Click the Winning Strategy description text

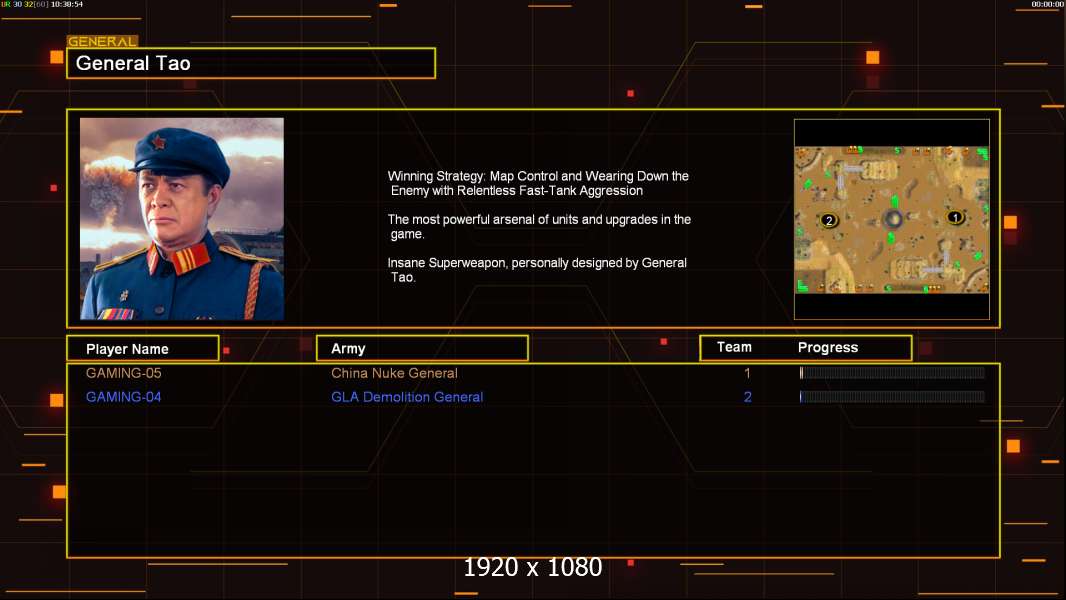pos(538,183)
